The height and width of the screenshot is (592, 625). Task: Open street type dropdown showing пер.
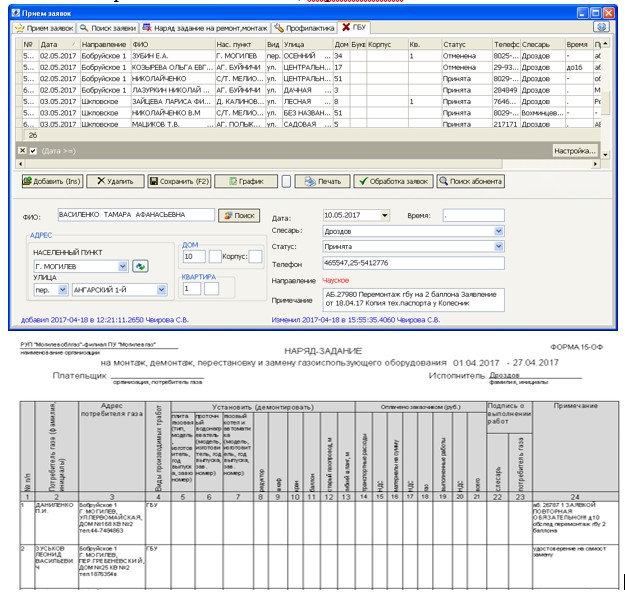click(63, 290)
